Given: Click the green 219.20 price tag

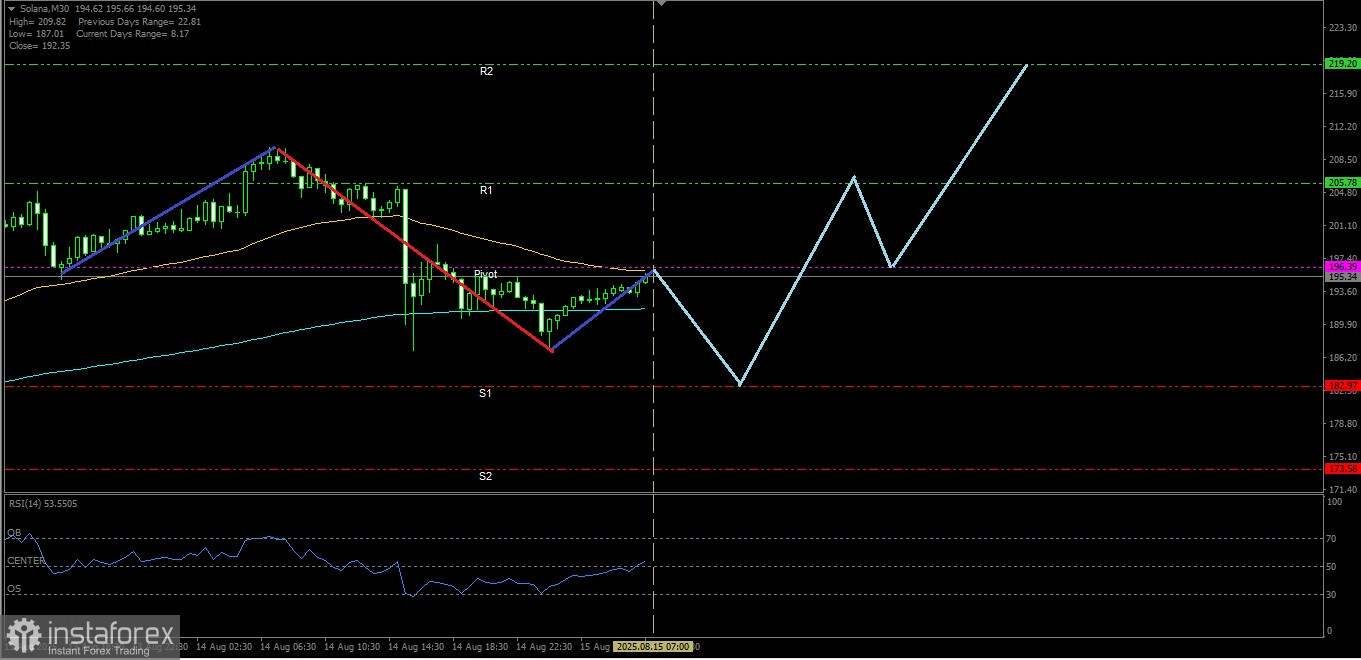Looking at the screenshot, I should point(1341,63).
